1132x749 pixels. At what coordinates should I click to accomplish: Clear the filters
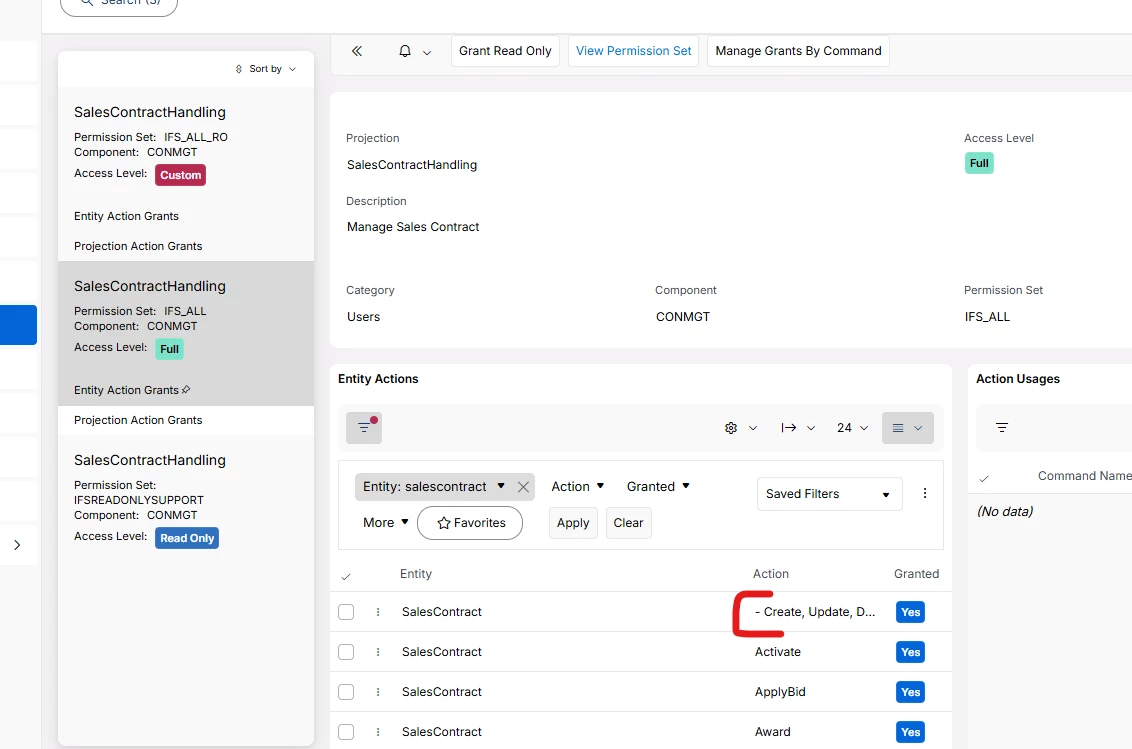click(x=628, y=523)
